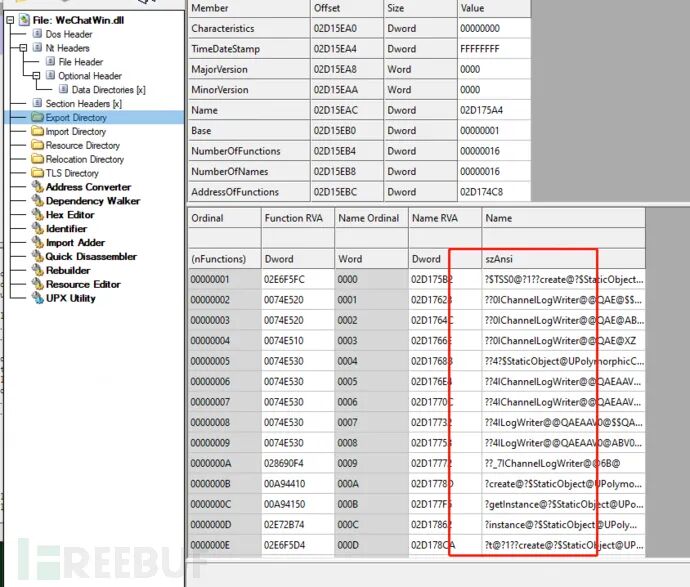
Task: Click the Offset column header
Action: tap(347, 8)
